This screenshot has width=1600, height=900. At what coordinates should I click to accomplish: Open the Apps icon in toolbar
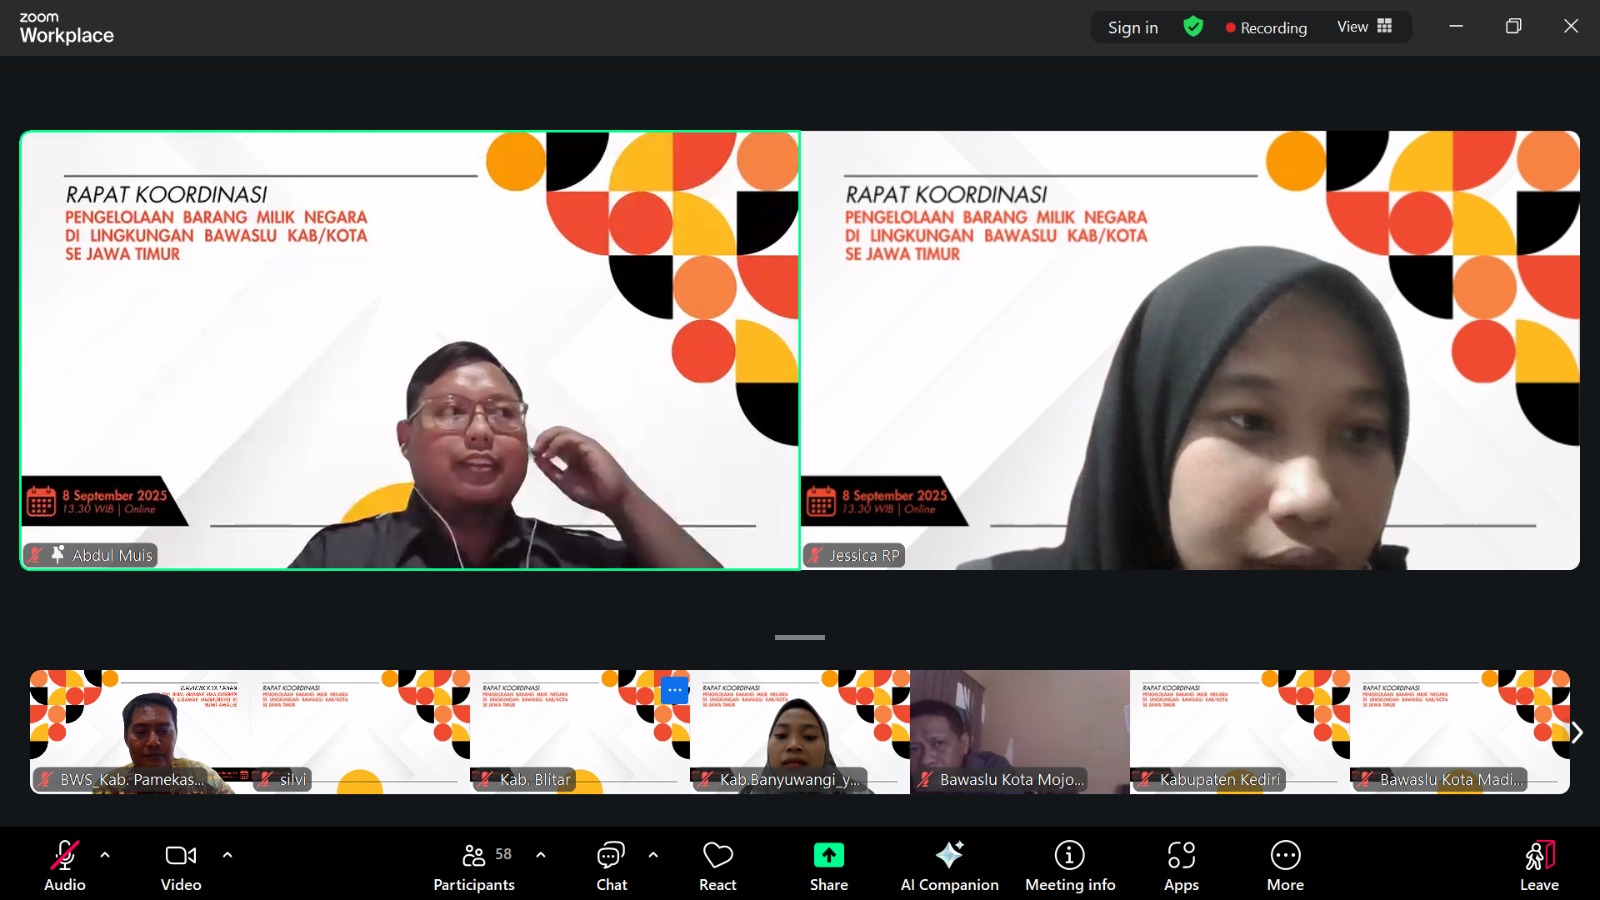click(1181, 856)
